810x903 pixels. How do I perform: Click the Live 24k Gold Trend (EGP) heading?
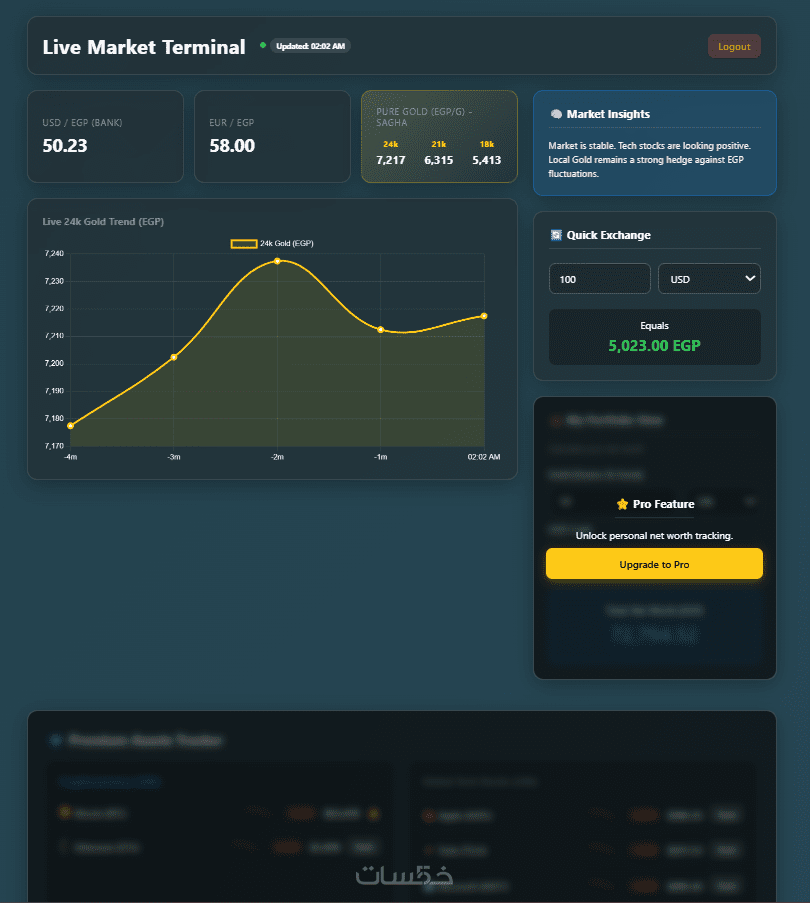[103, 222]
